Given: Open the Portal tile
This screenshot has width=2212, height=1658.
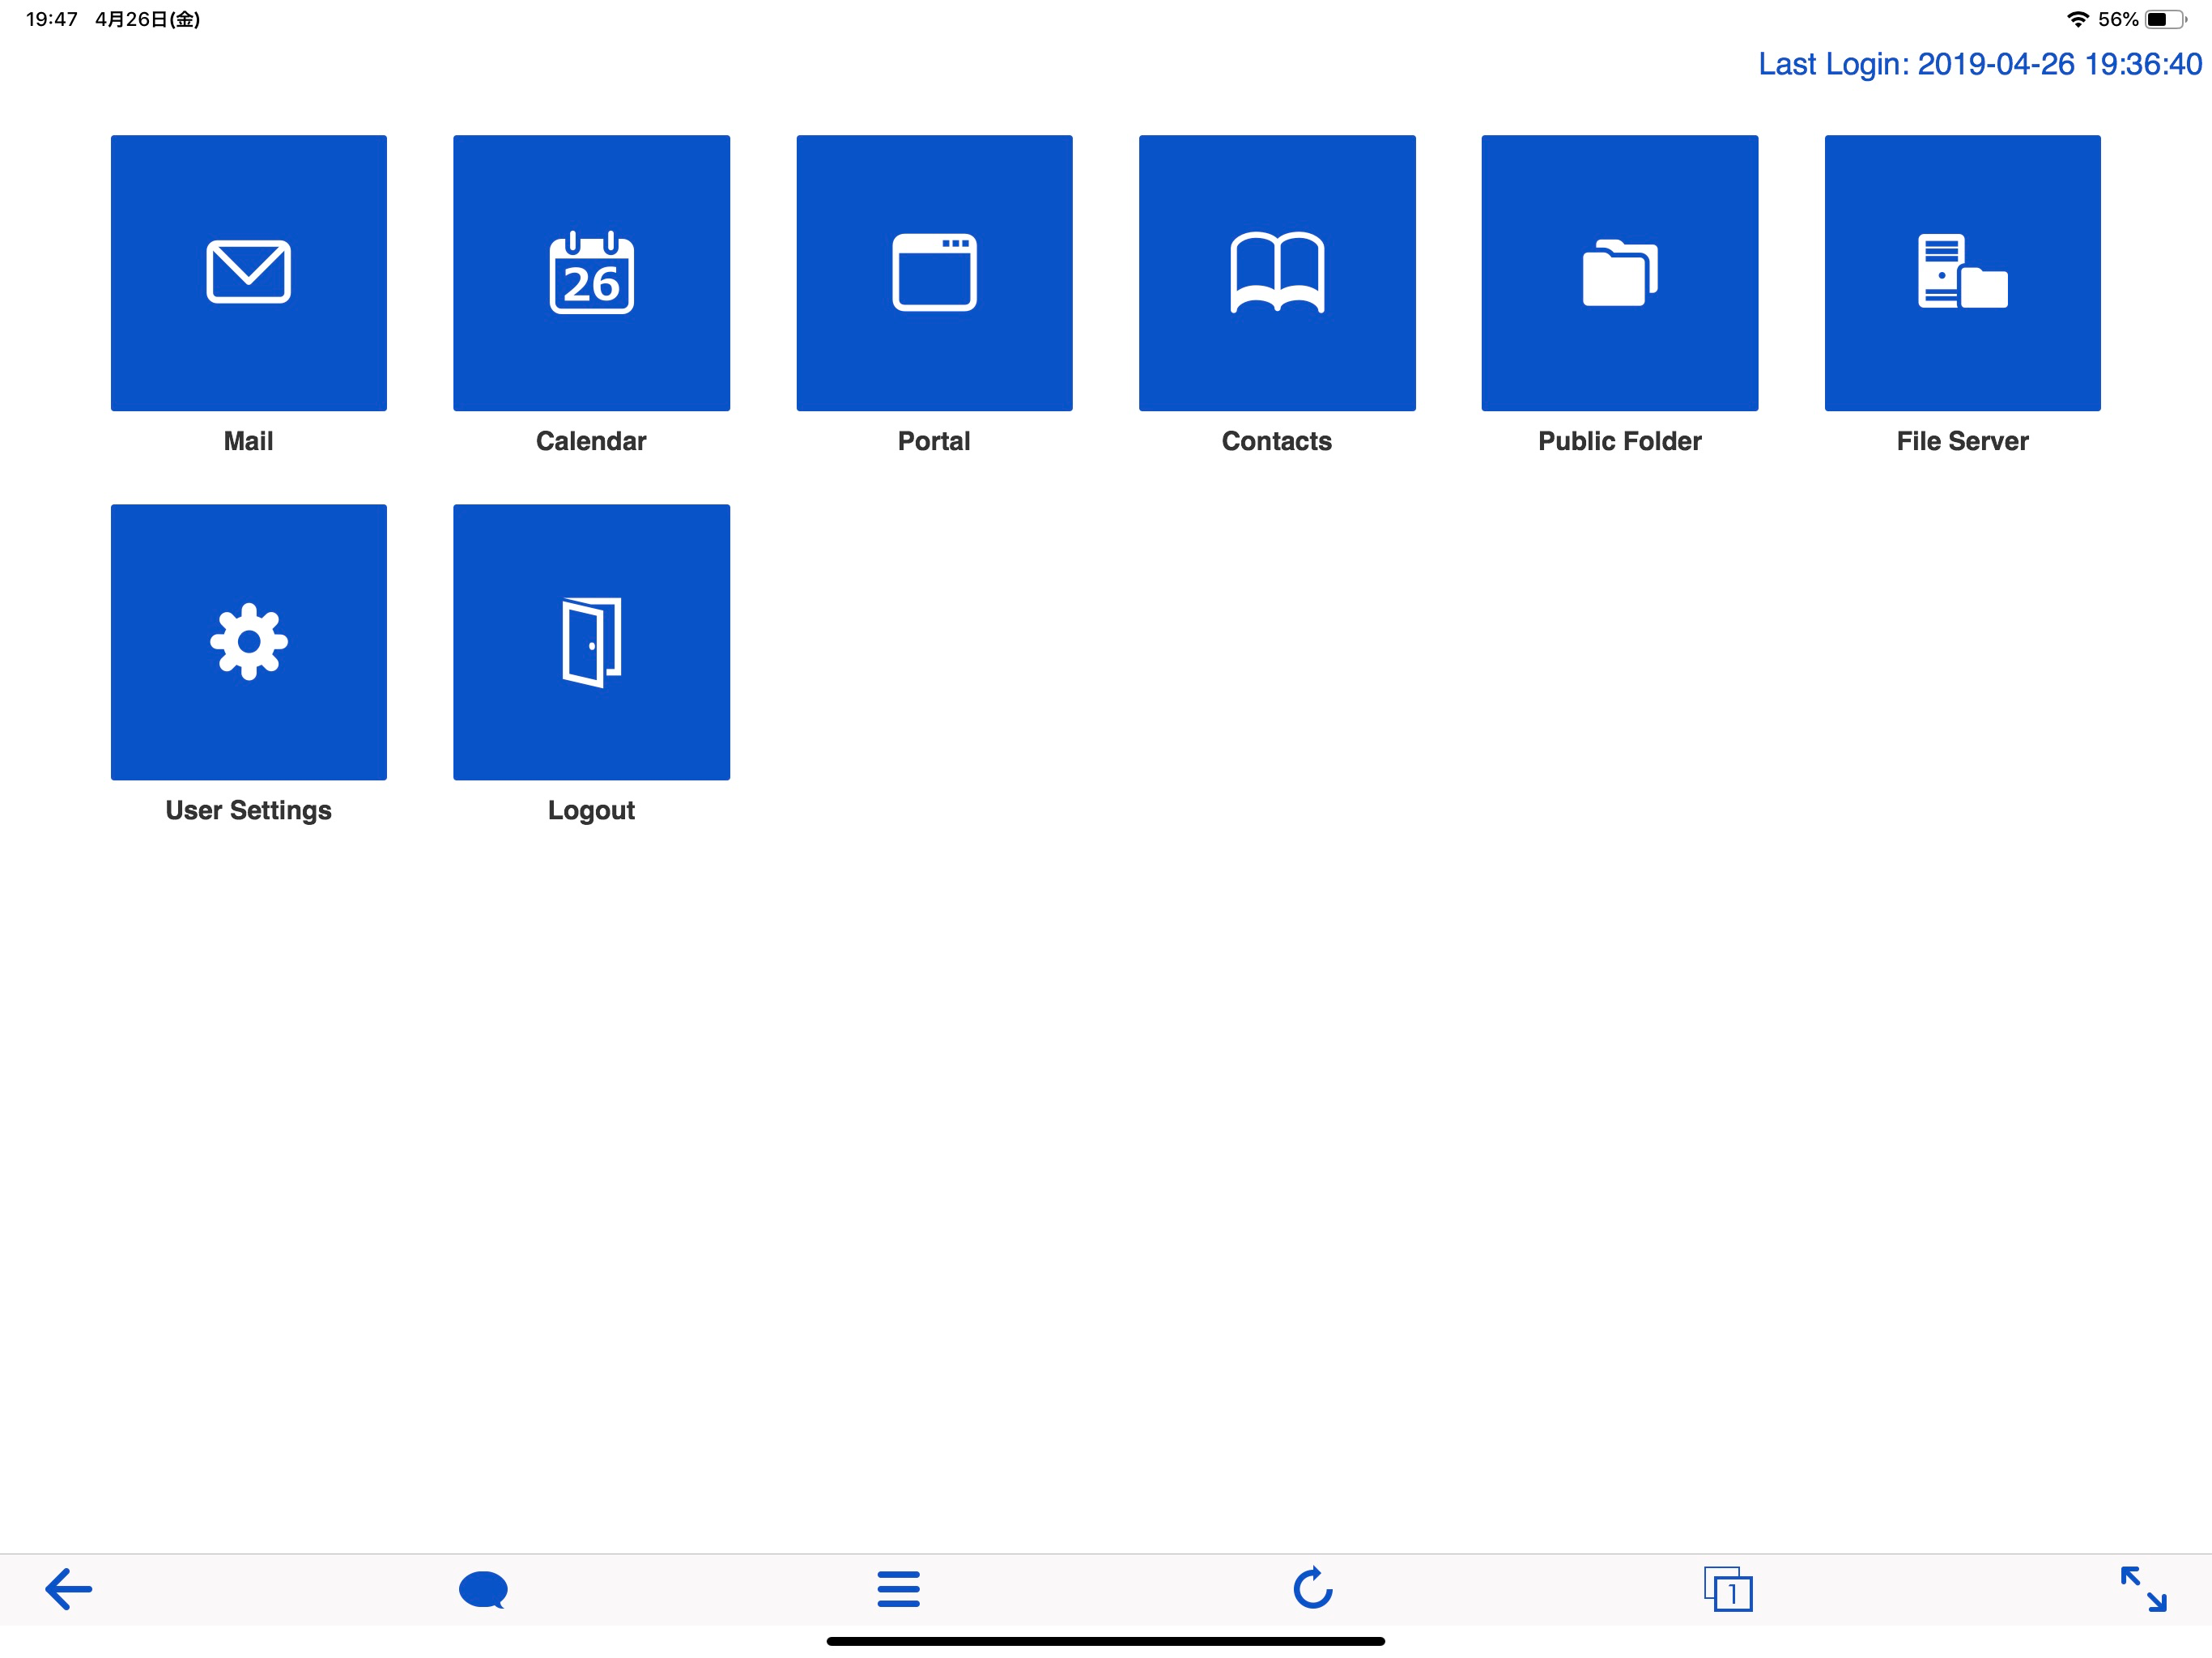Looking at the screenshot, I should [x=934, y=273].
